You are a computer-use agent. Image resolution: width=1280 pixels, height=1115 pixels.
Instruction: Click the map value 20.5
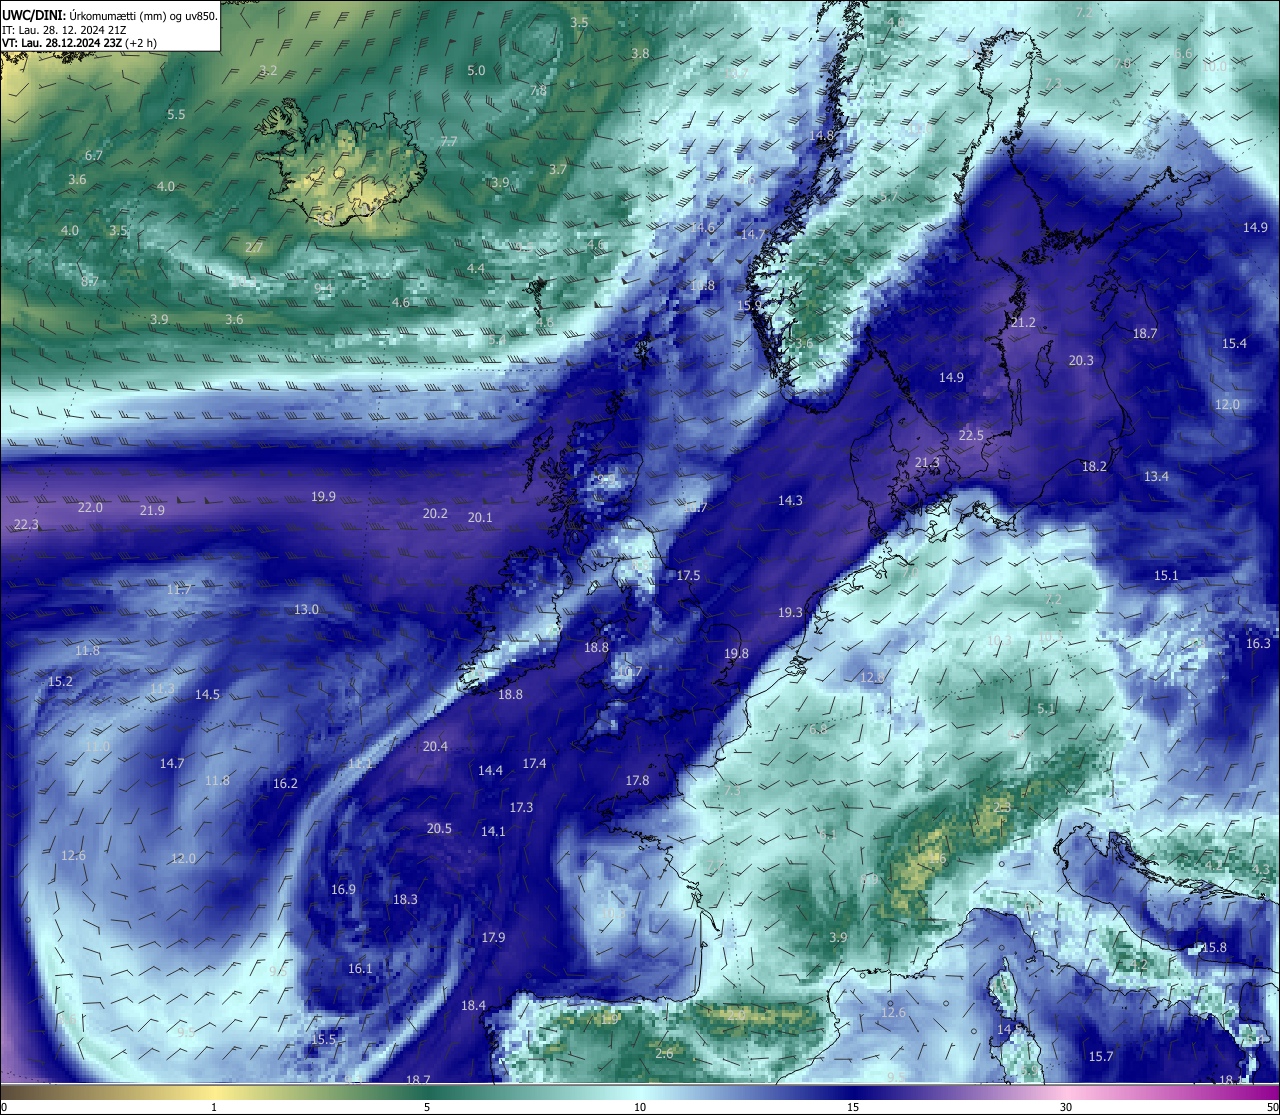(439, 829)
